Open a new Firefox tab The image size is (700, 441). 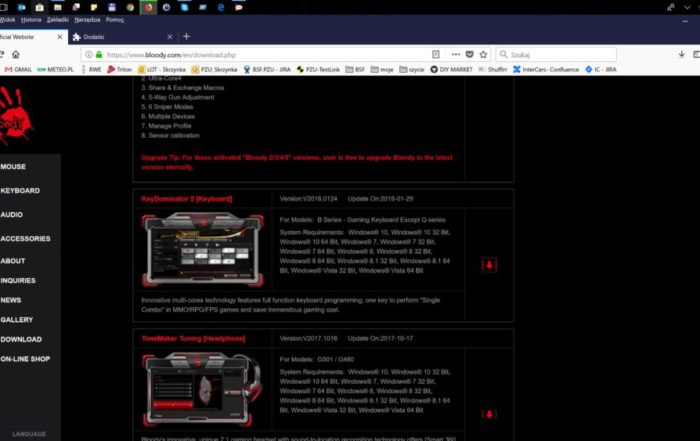pos(187,37)
